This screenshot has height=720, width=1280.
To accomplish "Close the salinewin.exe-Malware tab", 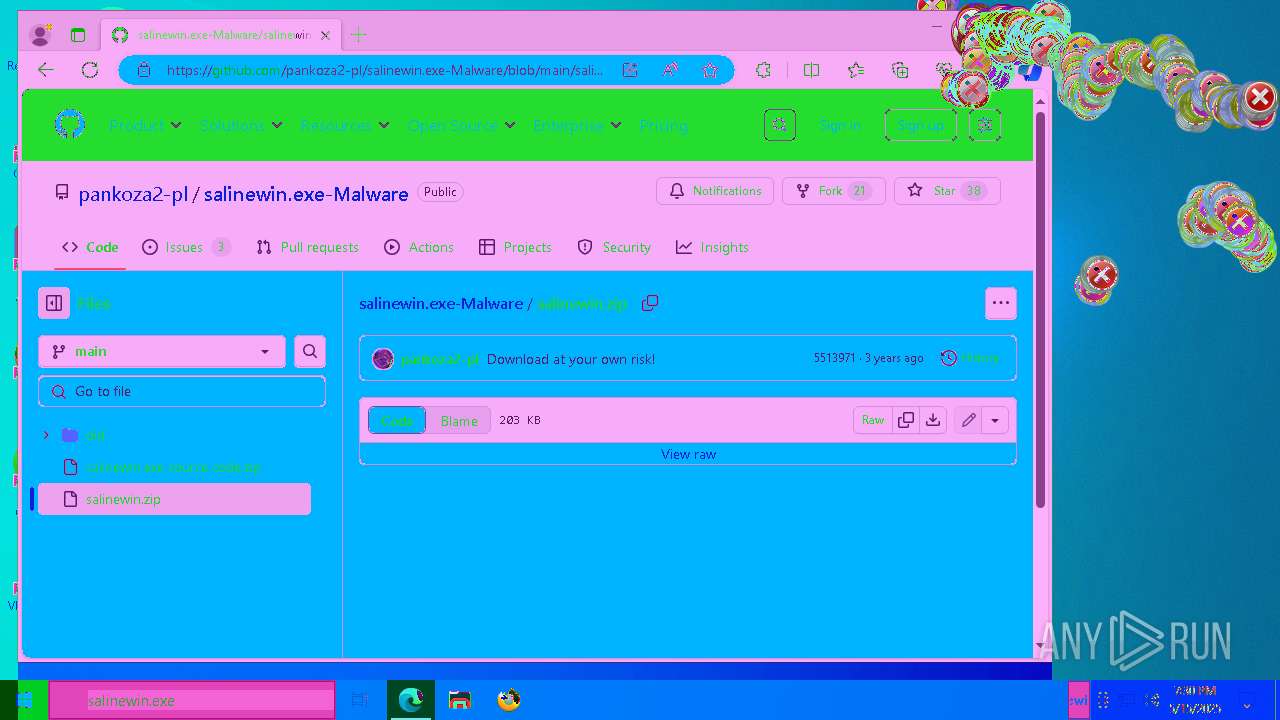I will 325,35.
